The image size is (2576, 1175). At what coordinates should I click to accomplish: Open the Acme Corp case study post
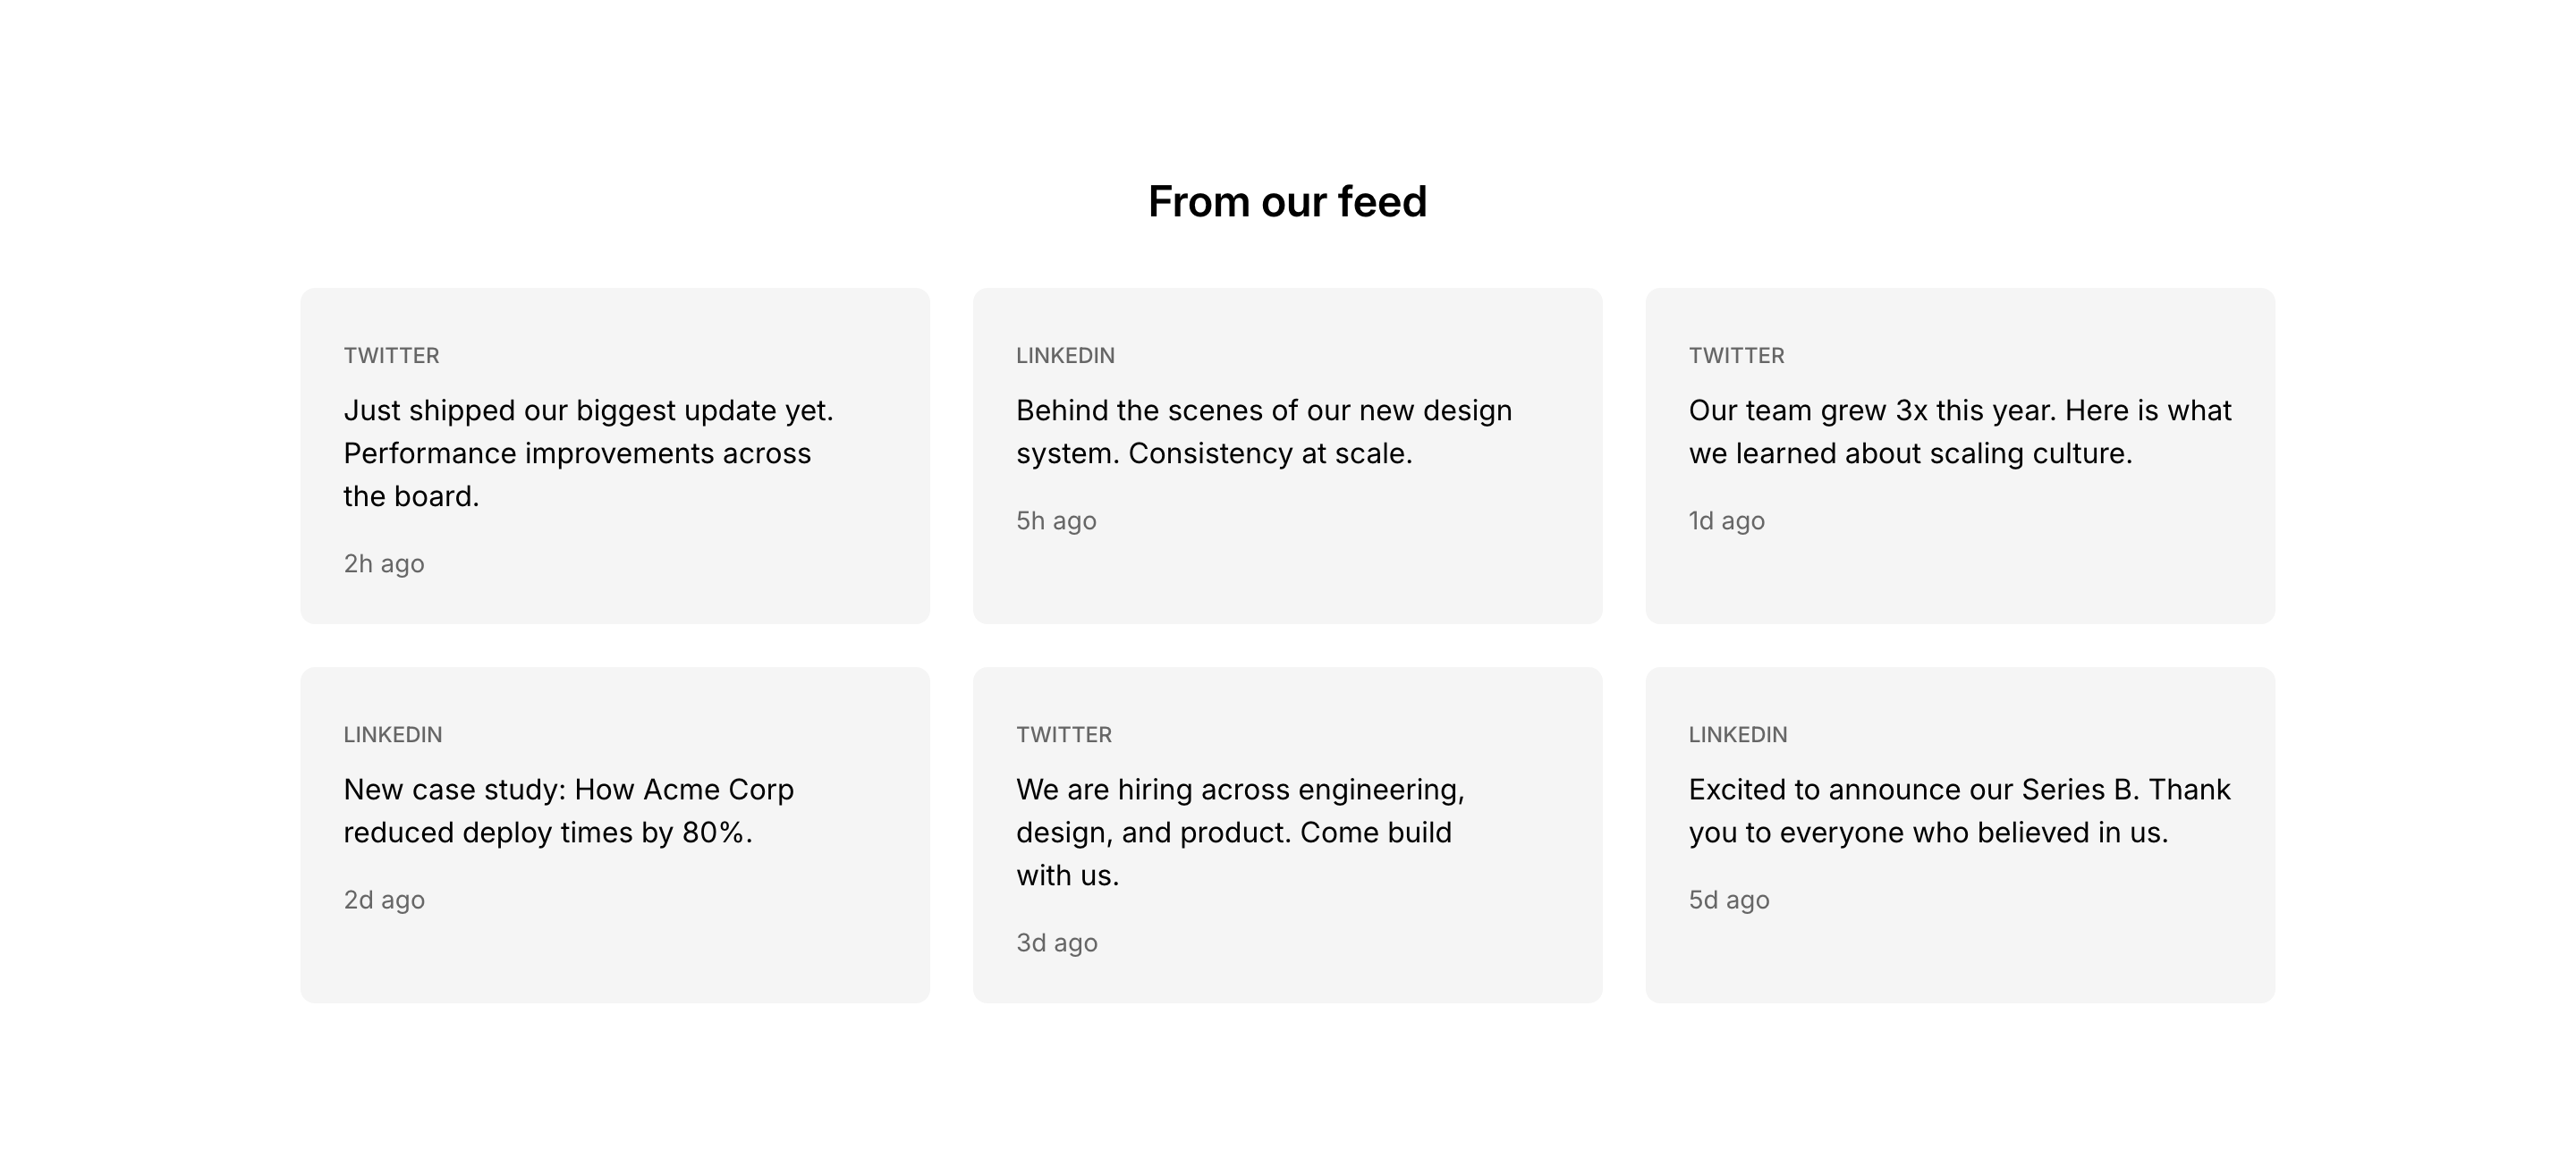(x=568, y=811)
